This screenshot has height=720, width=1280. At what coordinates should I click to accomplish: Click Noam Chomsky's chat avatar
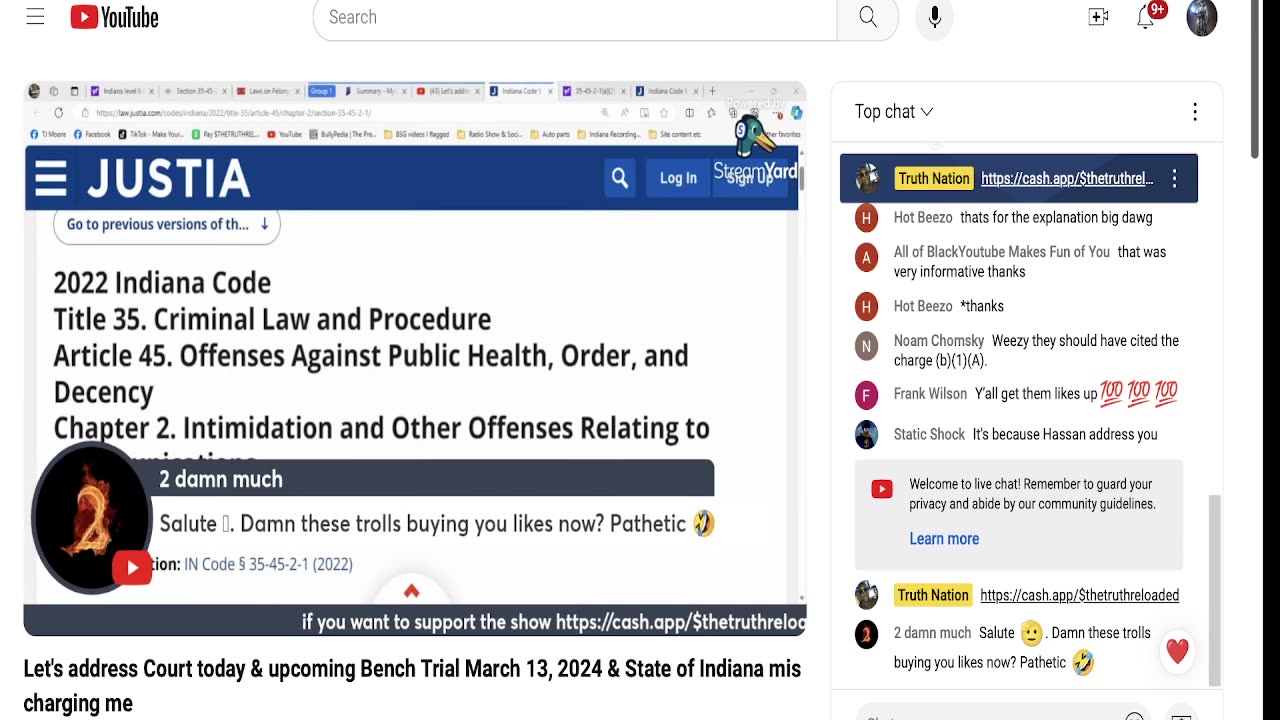coord(867,347)
